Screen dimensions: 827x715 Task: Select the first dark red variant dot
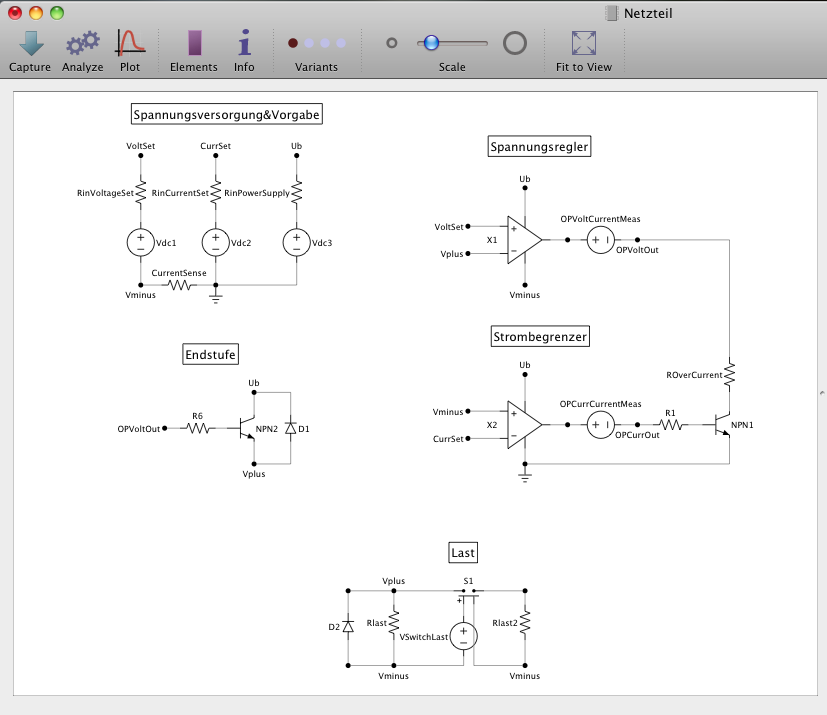293,43
